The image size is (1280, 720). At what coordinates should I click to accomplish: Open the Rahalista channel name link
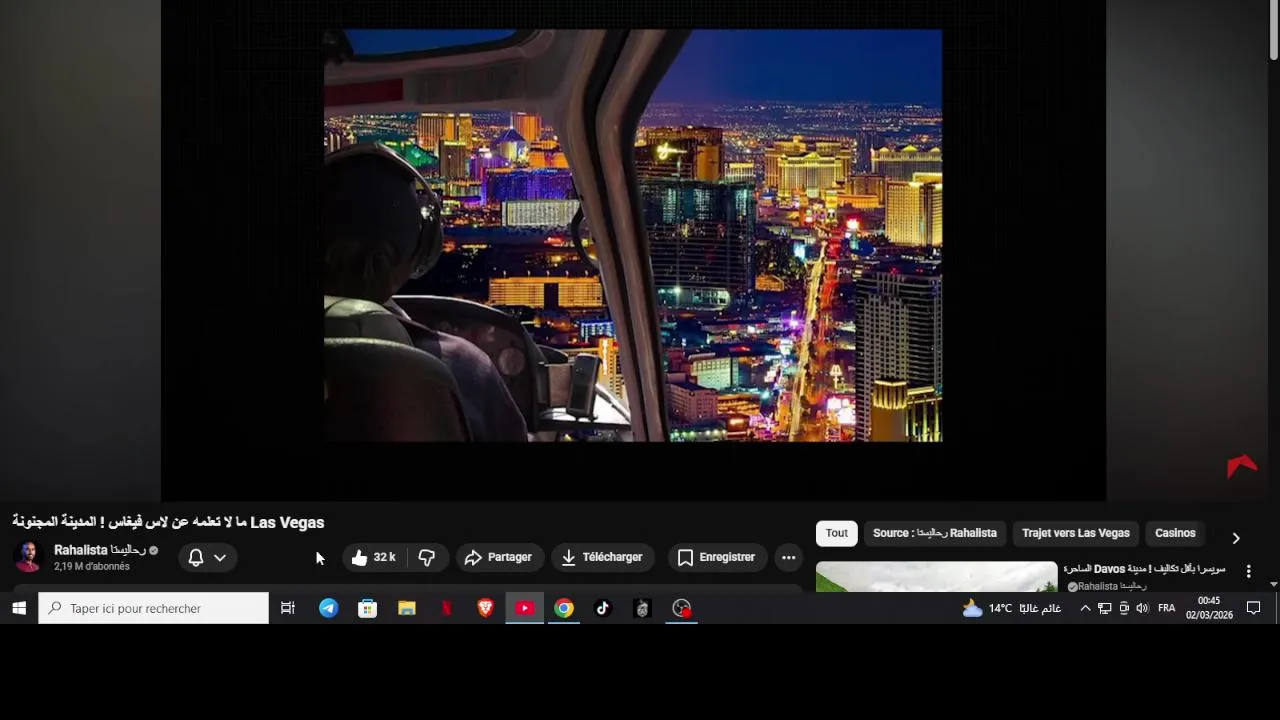[100, 550]
